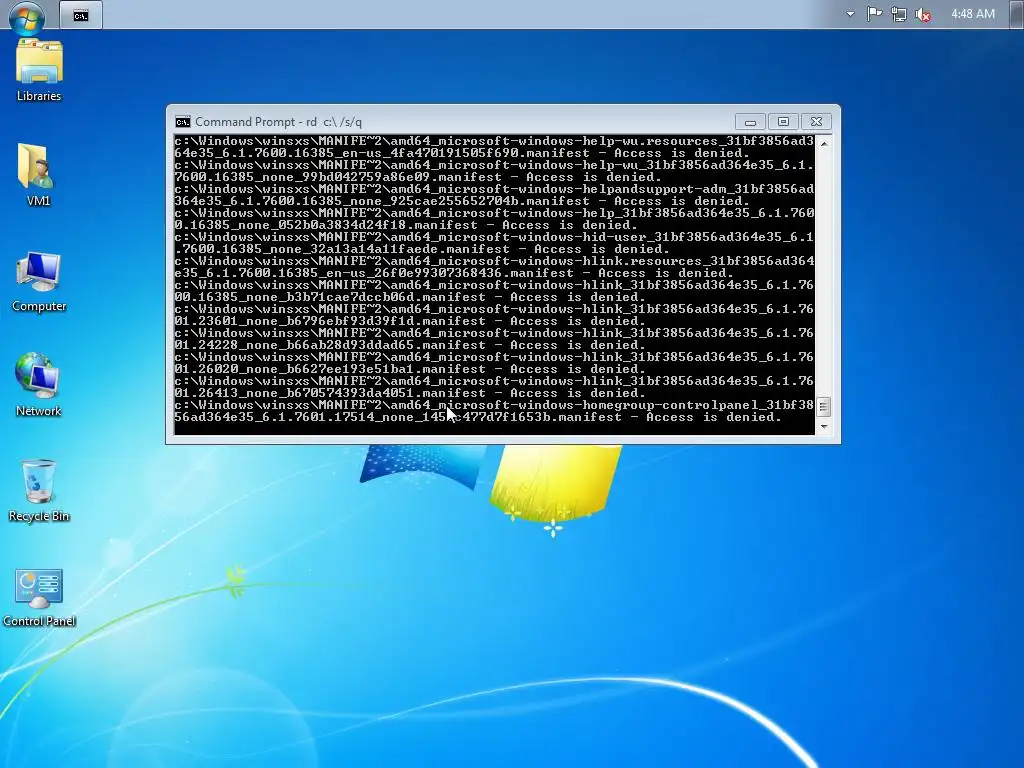This screenshot has height=768, width=1024.
Task: Click the line containing helpandsupport-adm
Action: pyautogui.click(x=494, y=189)
